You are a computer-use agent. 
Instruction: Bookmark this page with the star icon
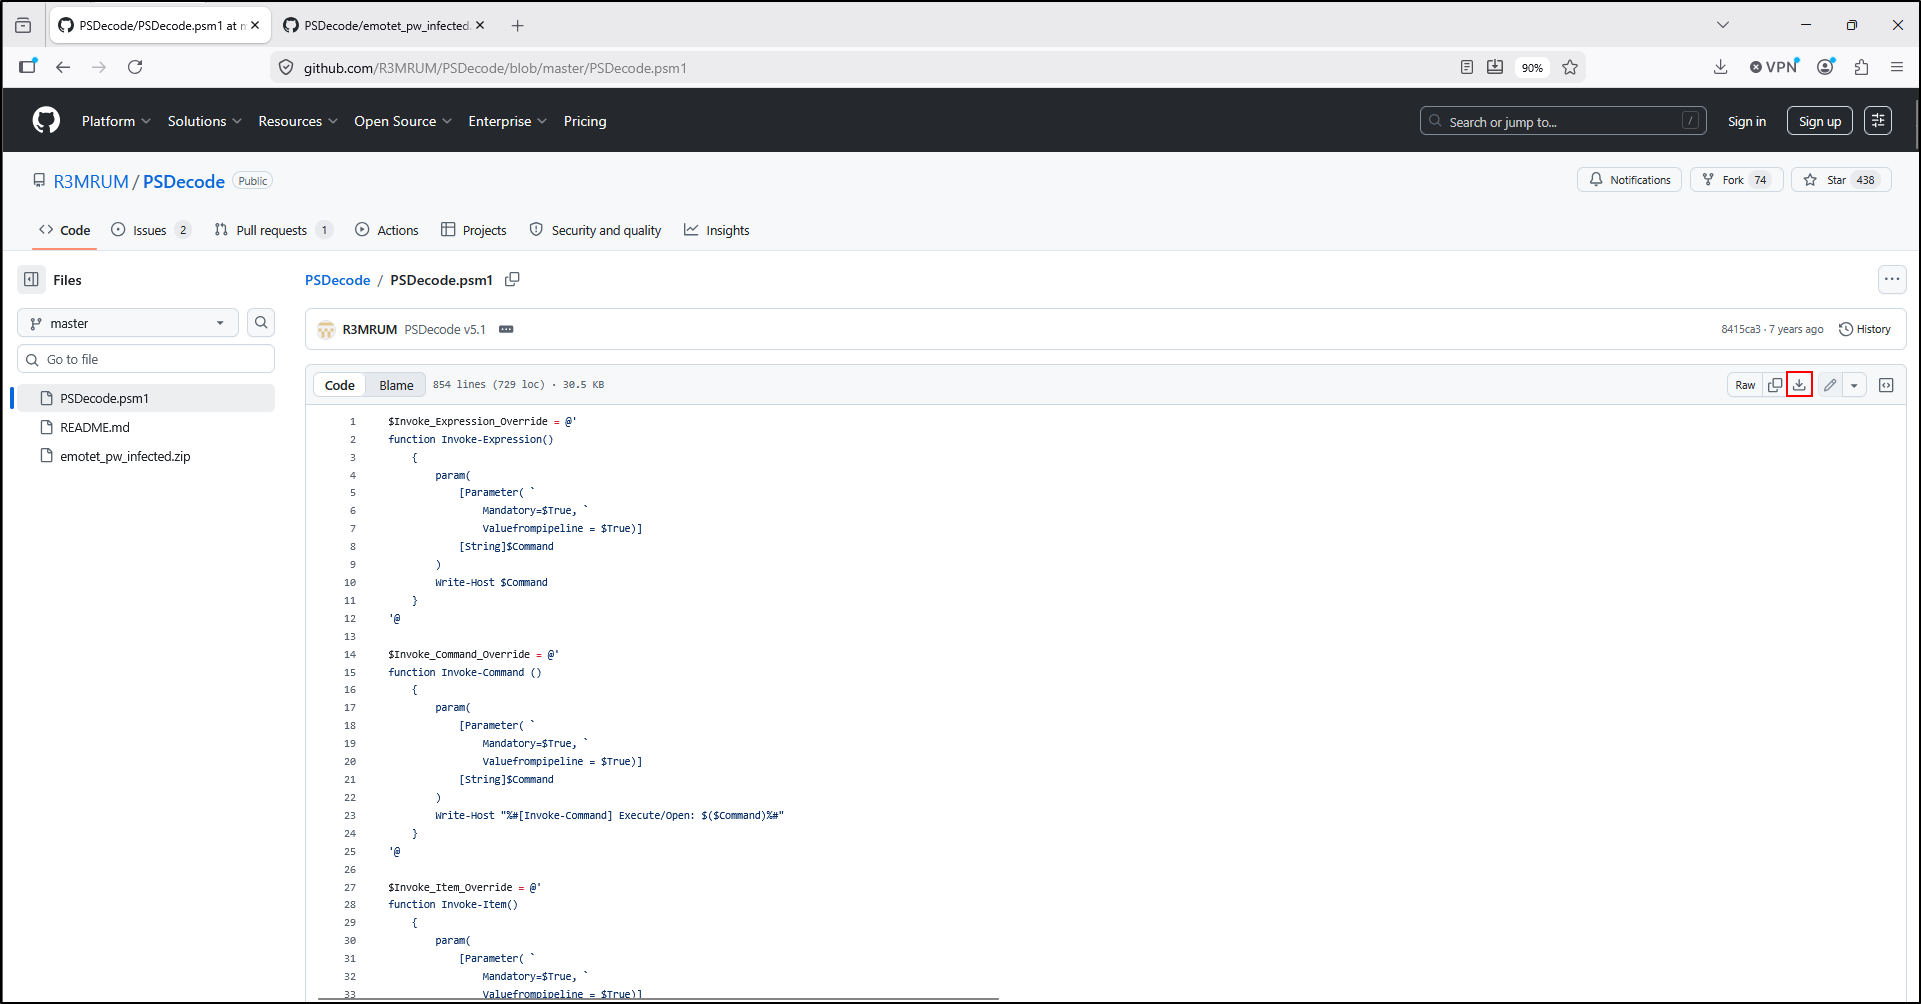[x=1570, y=67]
